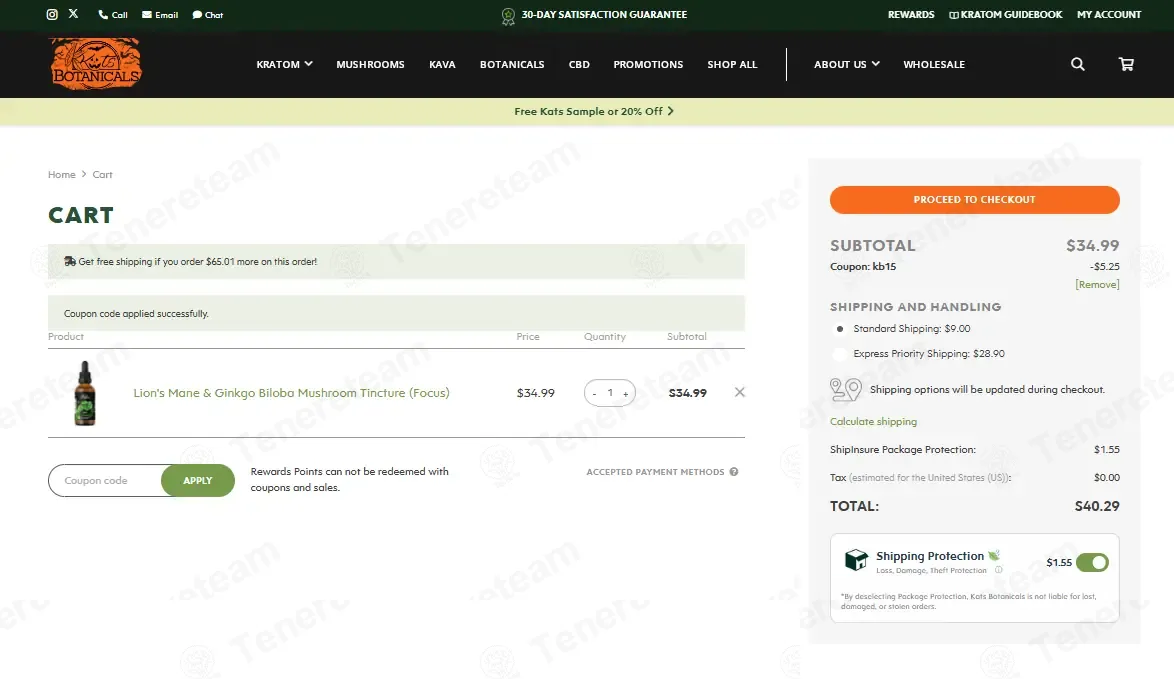Open My Account link
1174x679 pixels.
tap(1109, 14)
